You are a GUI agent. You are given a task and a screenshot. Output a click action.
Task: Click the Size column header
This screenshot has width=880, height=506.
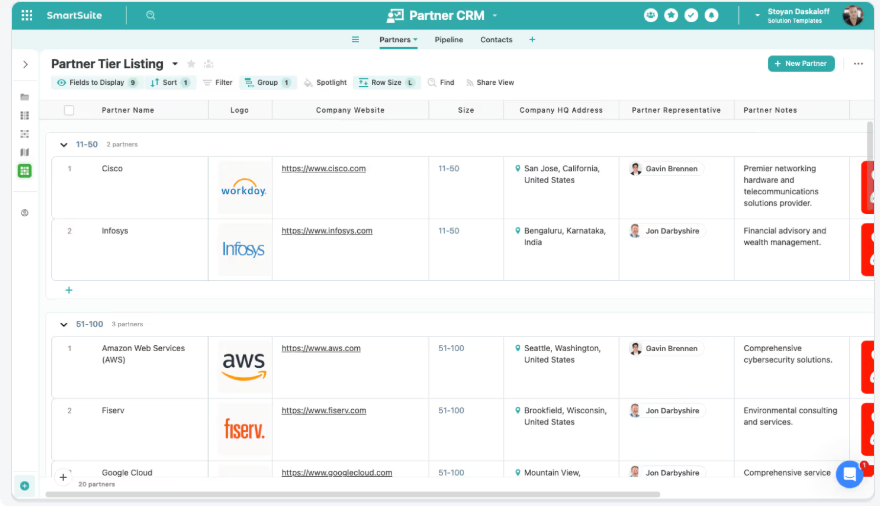pyautogui.click(x=466, y=110)
